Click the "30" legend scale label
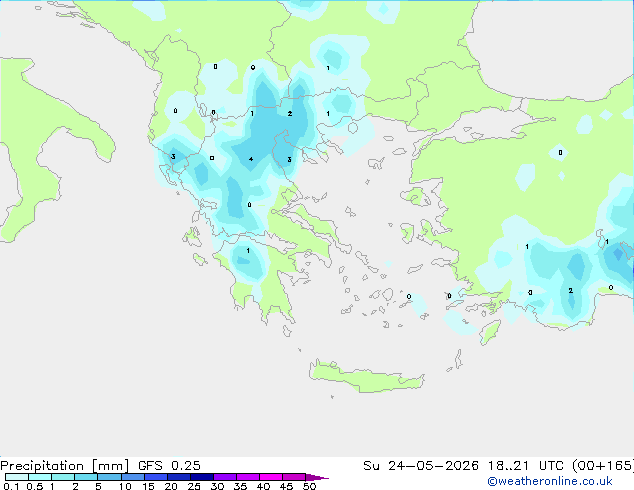 (x=217, y=486)
